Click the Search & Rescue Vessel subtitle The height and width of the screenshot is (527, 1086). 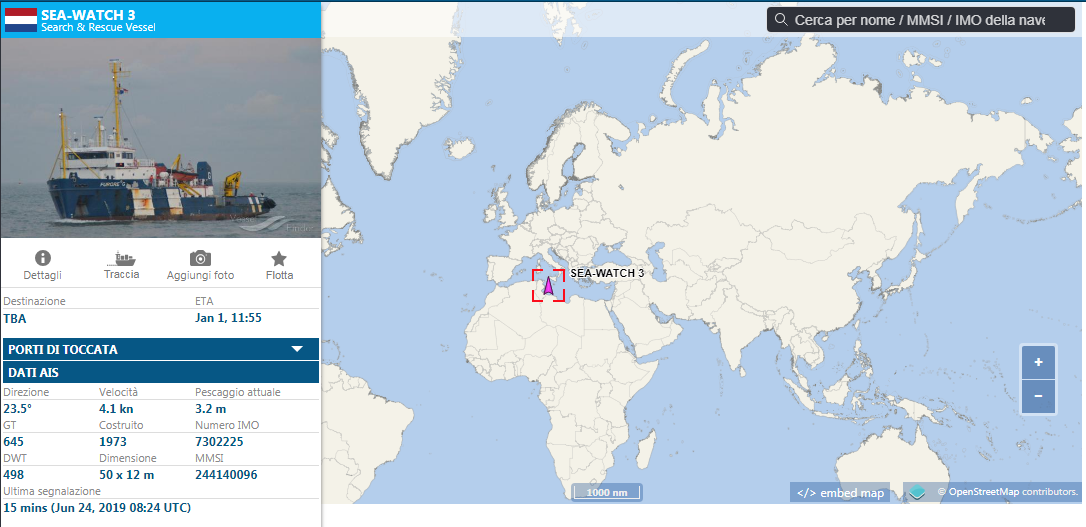tap(98, 28)
